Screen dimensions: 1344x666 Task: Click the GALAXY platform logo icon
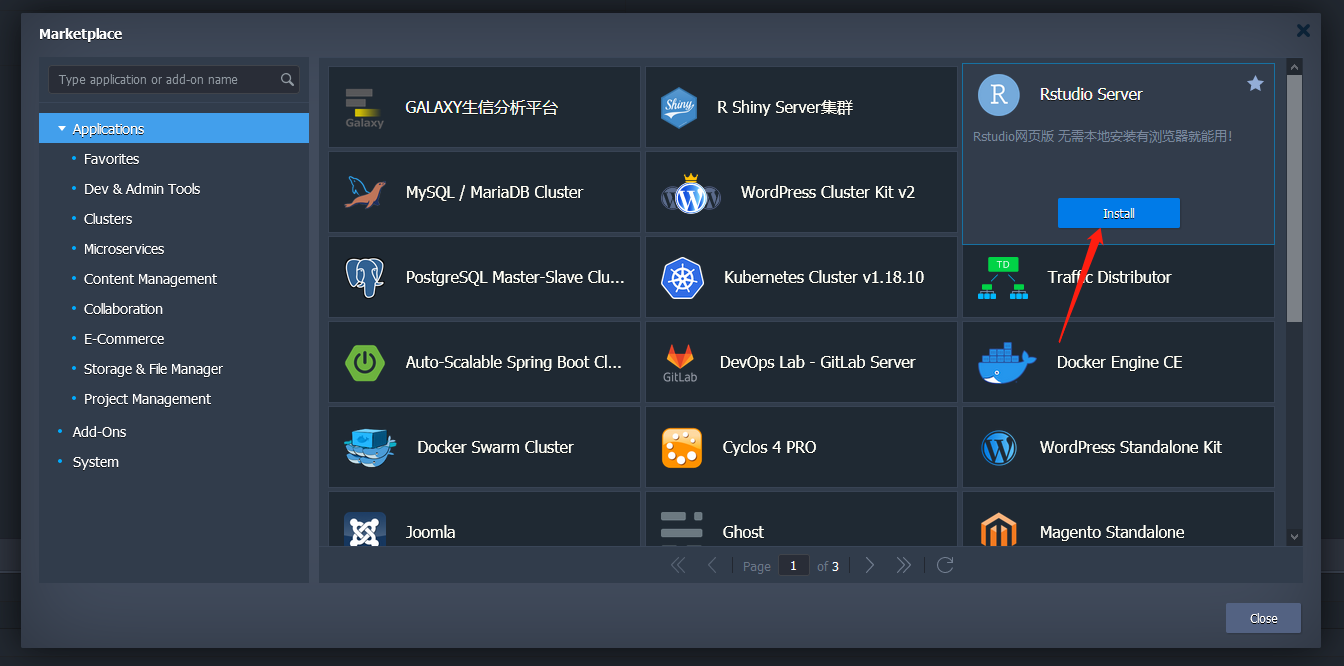[365, 108]
